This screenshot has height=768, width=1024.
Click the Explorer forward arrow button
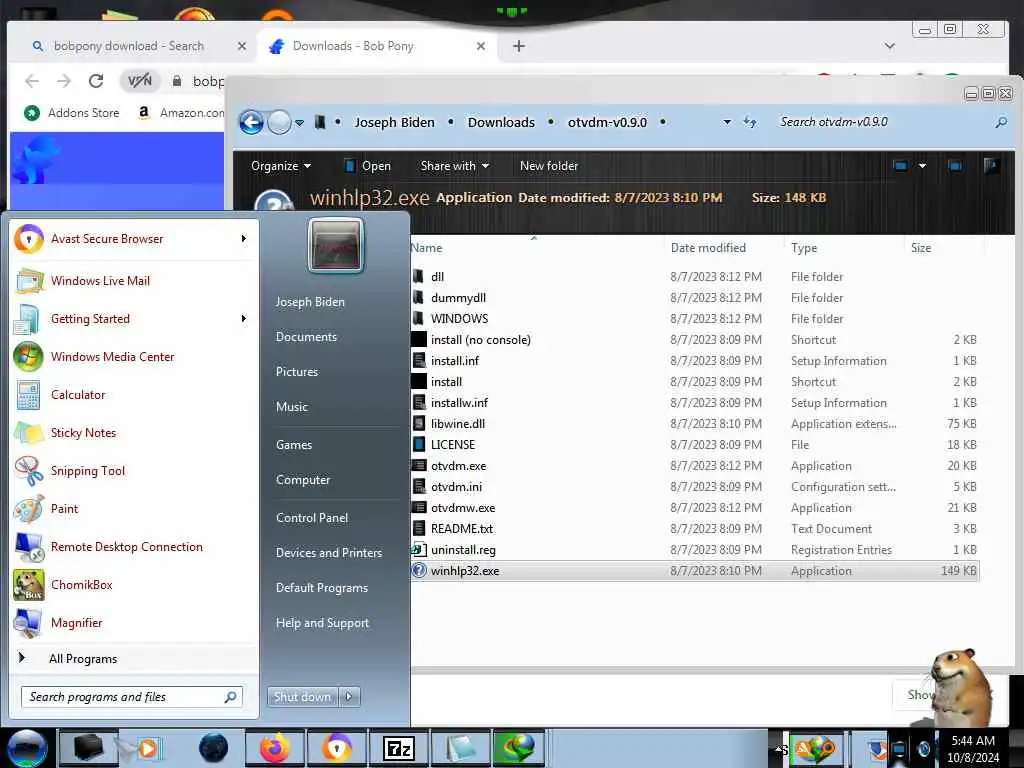click(280, 122)
